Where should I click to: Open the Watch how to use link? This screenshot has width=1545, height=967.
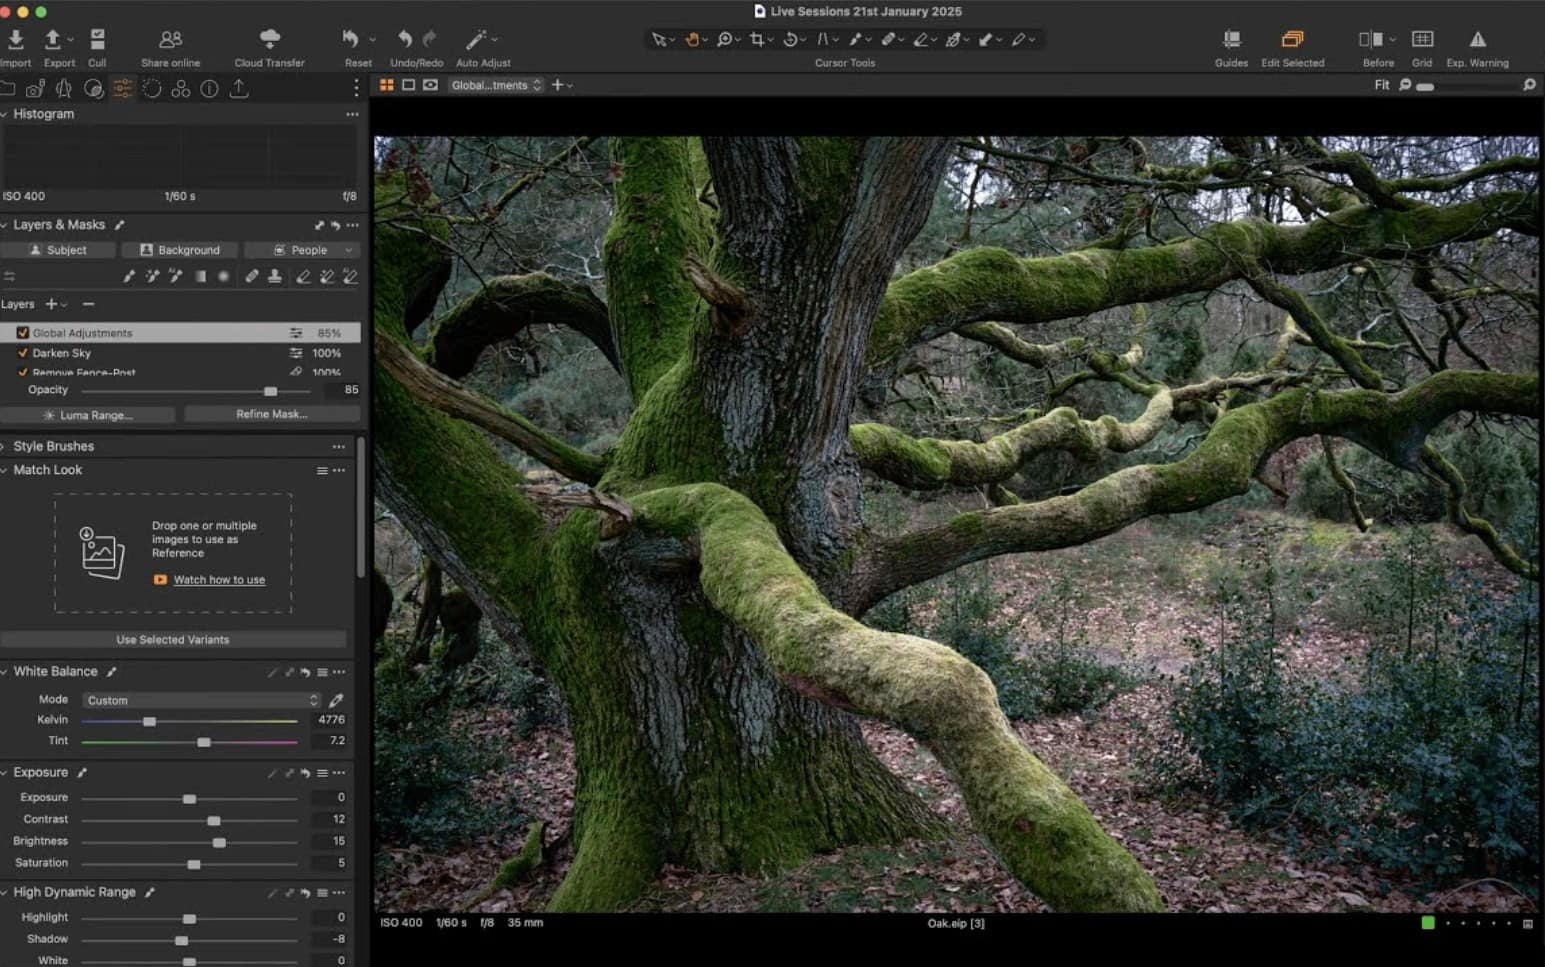point(219,580)
